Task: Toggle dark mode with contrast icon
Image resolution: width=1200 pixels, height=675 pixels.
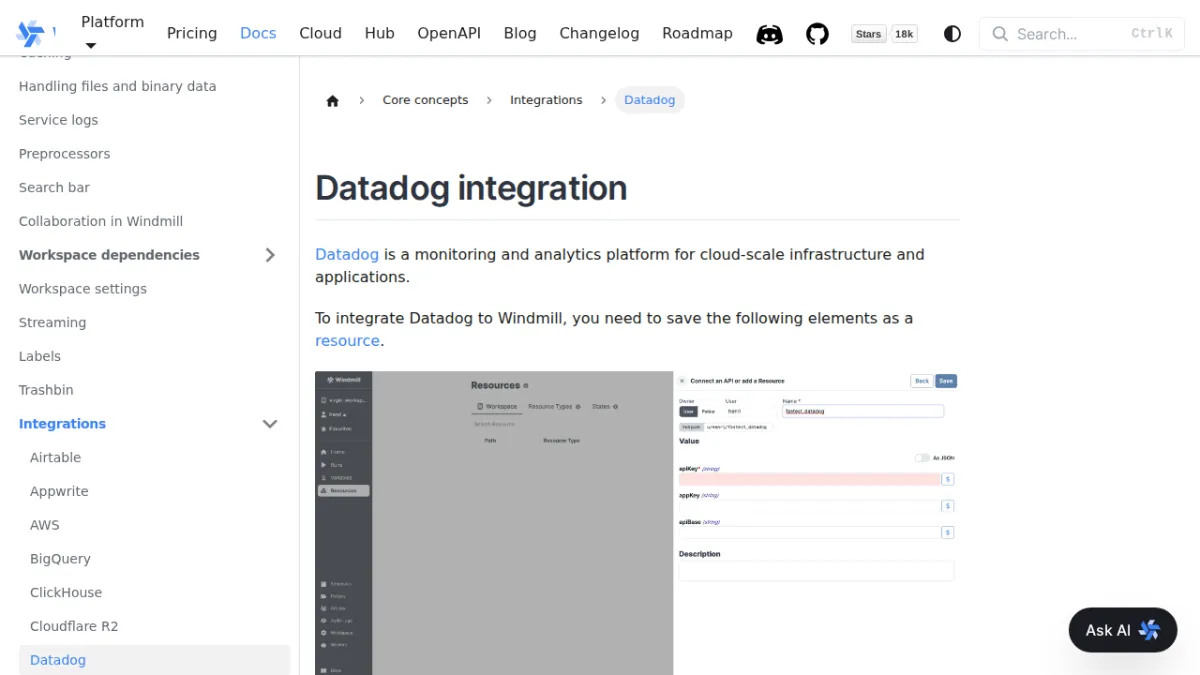Action: pos(952,34)
